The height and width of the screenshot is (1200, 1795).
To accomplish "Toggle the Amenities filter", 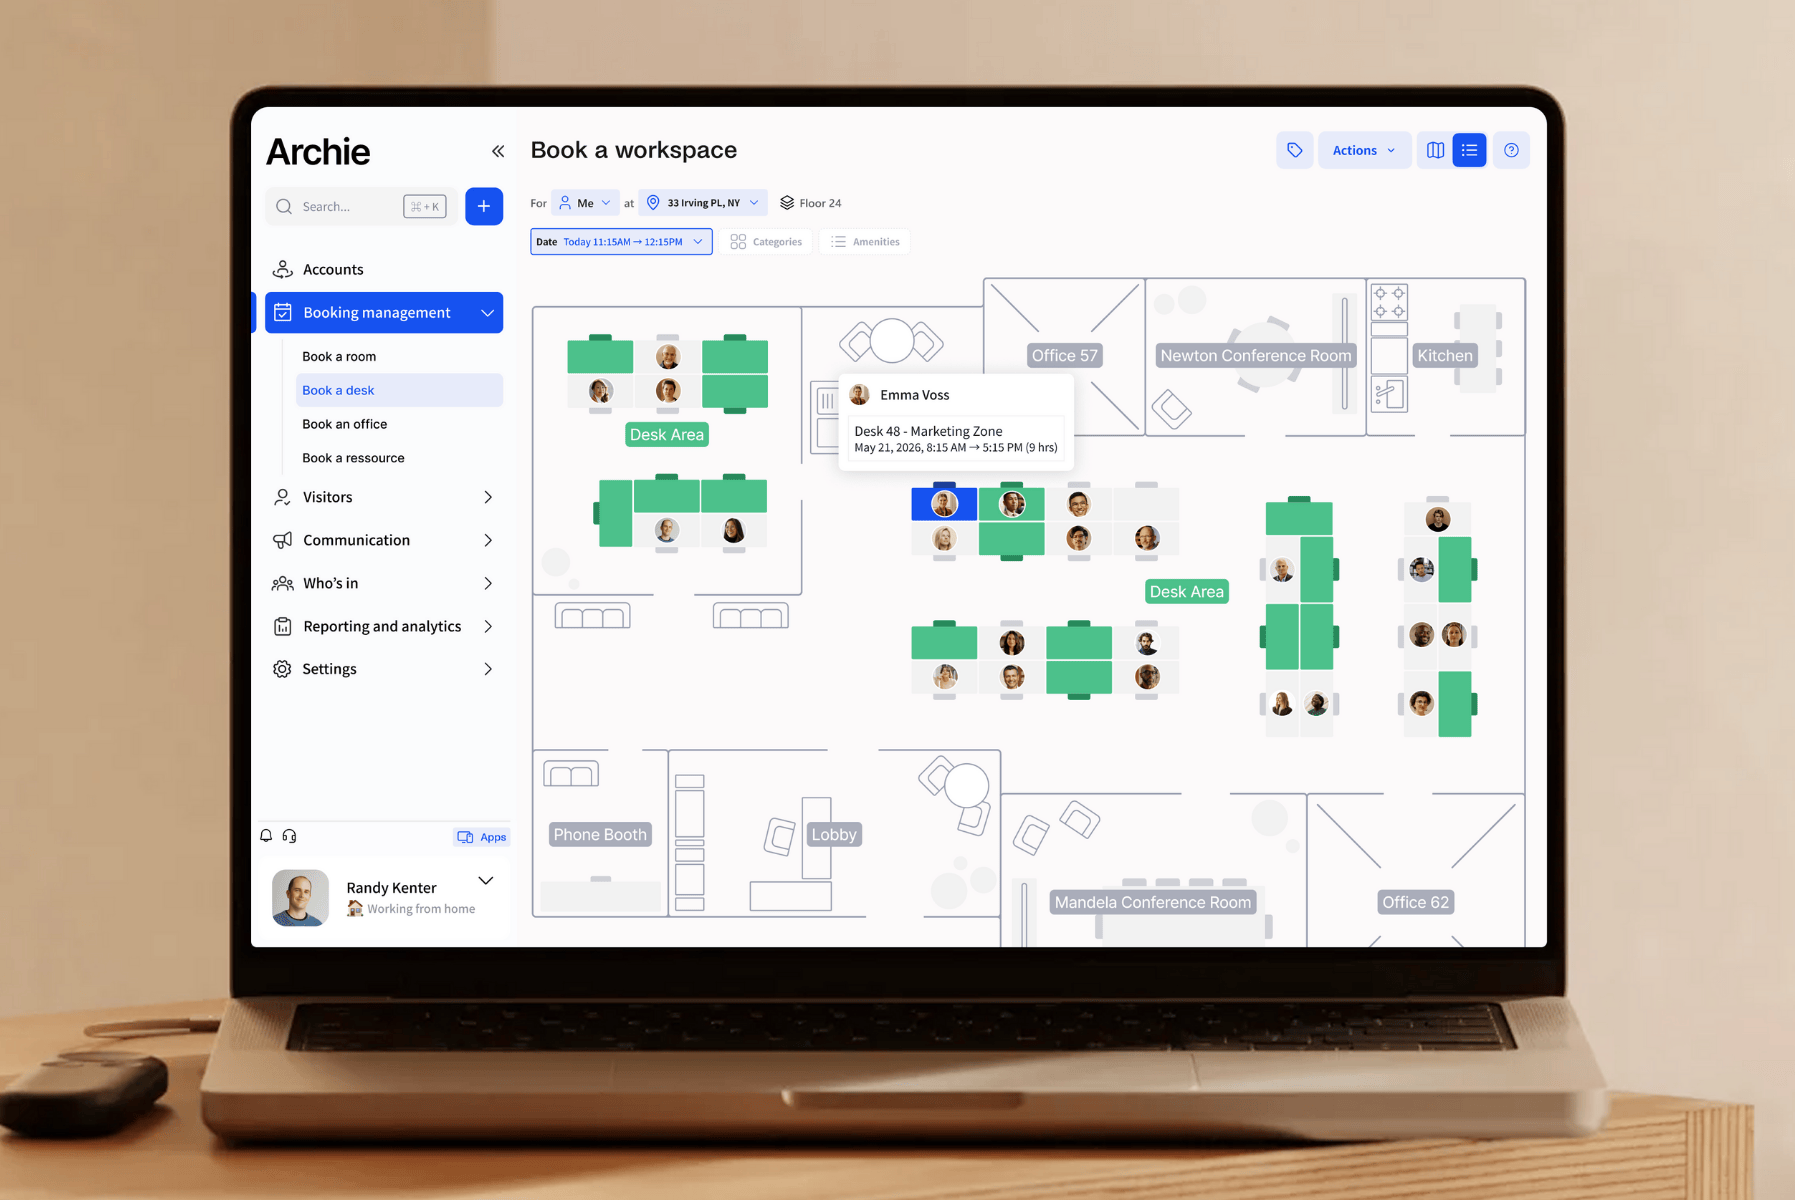I will click(864, 241).
